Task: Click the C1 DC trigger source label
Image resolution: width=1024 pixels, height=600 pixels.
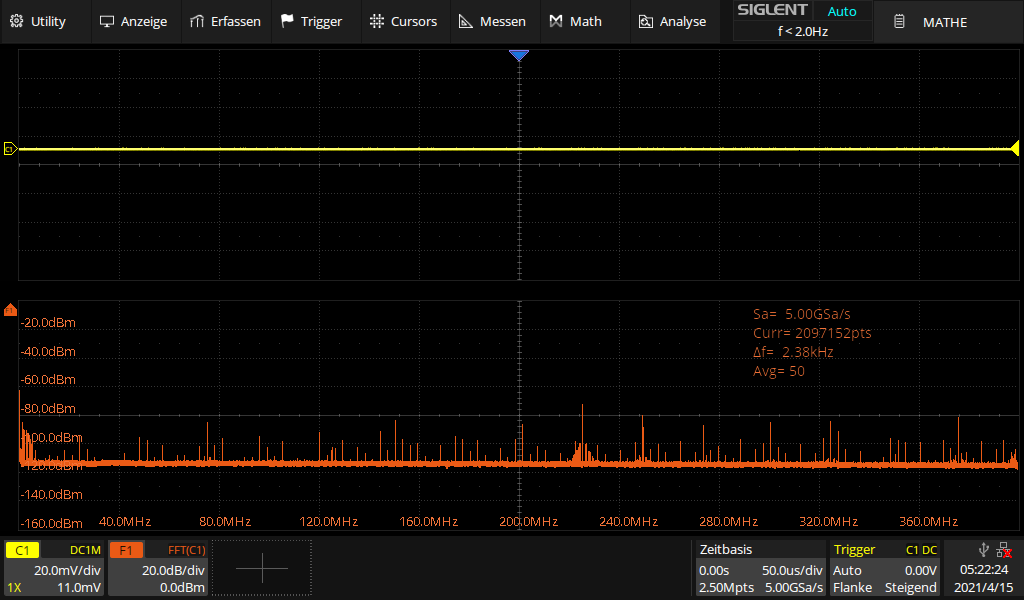Action: tap(921, 550)
